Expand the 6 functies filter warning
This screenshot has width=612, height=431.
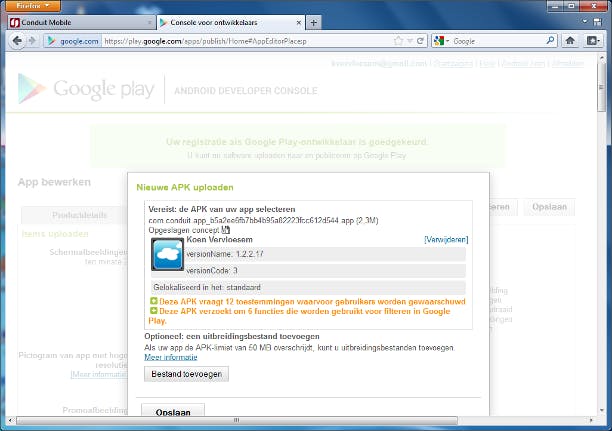[x=154, y=311]
